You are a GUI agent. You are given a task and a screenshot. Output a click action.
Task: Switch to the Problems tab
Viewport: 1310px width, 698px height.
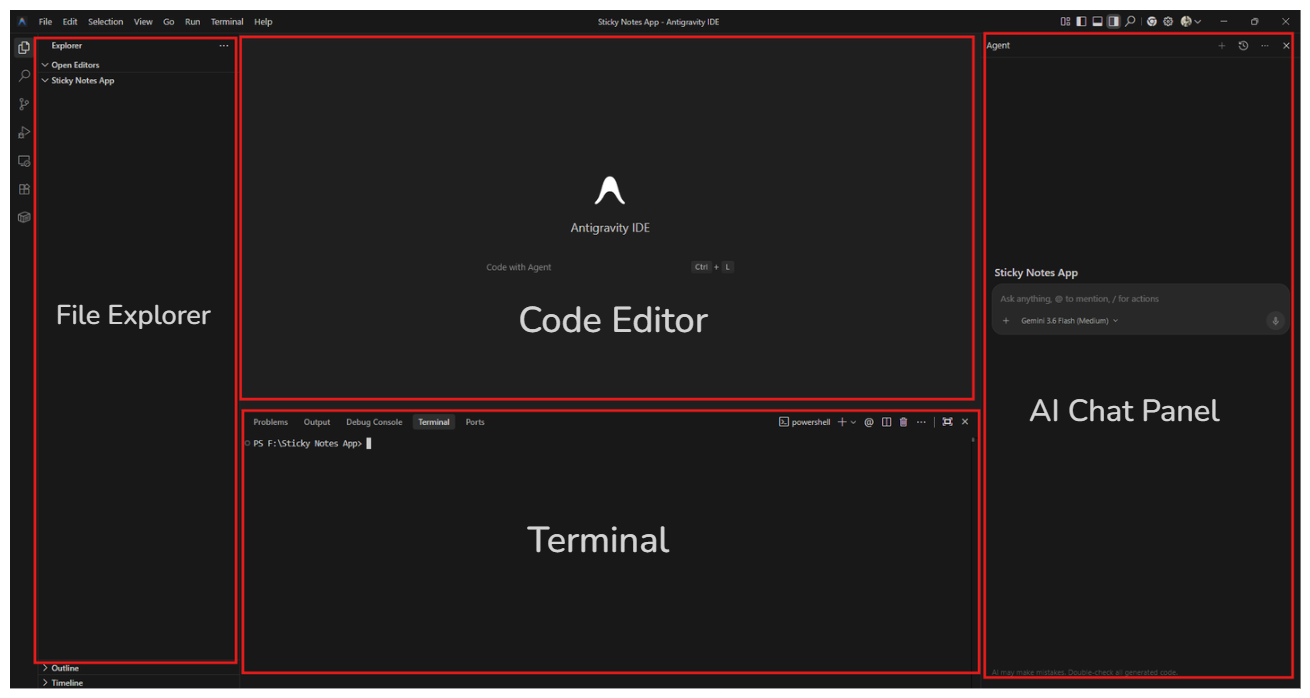click(270, 422)
